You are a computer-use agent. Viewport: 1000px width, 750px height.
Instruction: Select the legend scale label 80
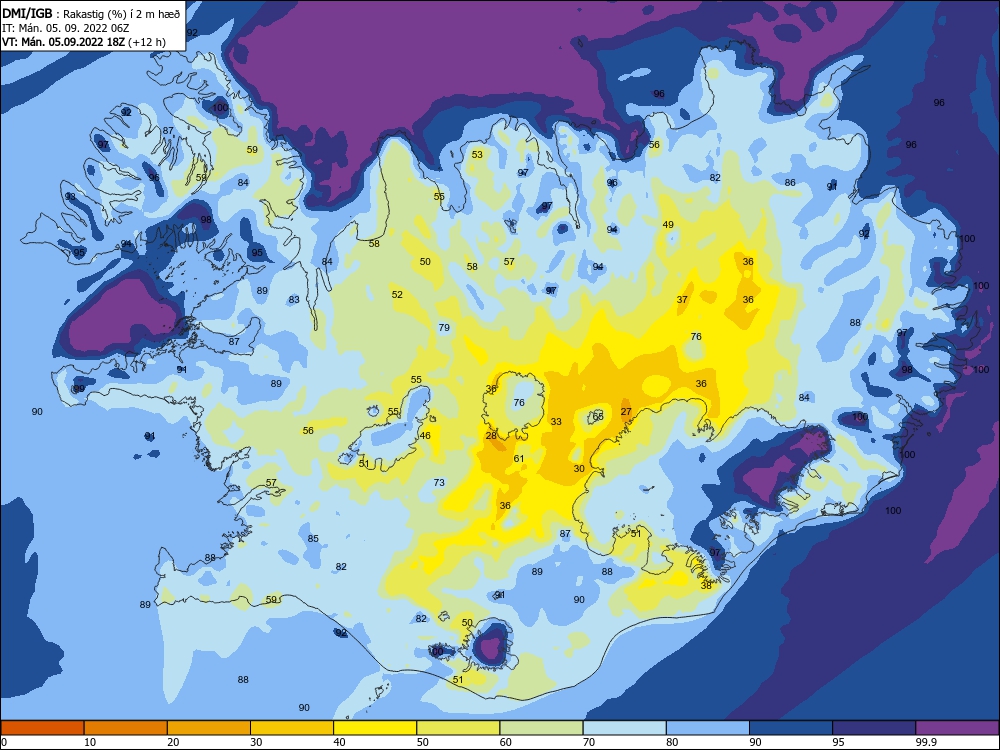[672, 742]
